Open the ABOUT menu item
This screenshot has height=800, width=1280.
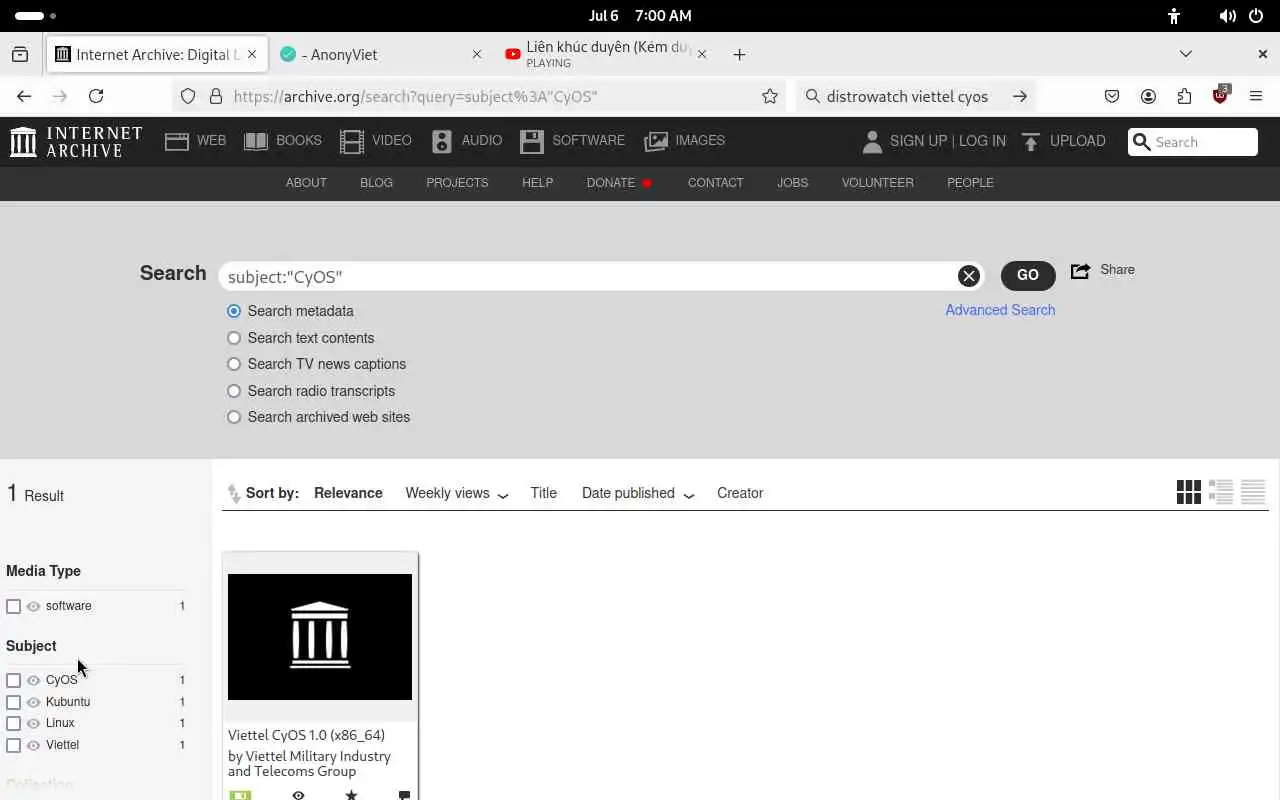tap(306, 183)
